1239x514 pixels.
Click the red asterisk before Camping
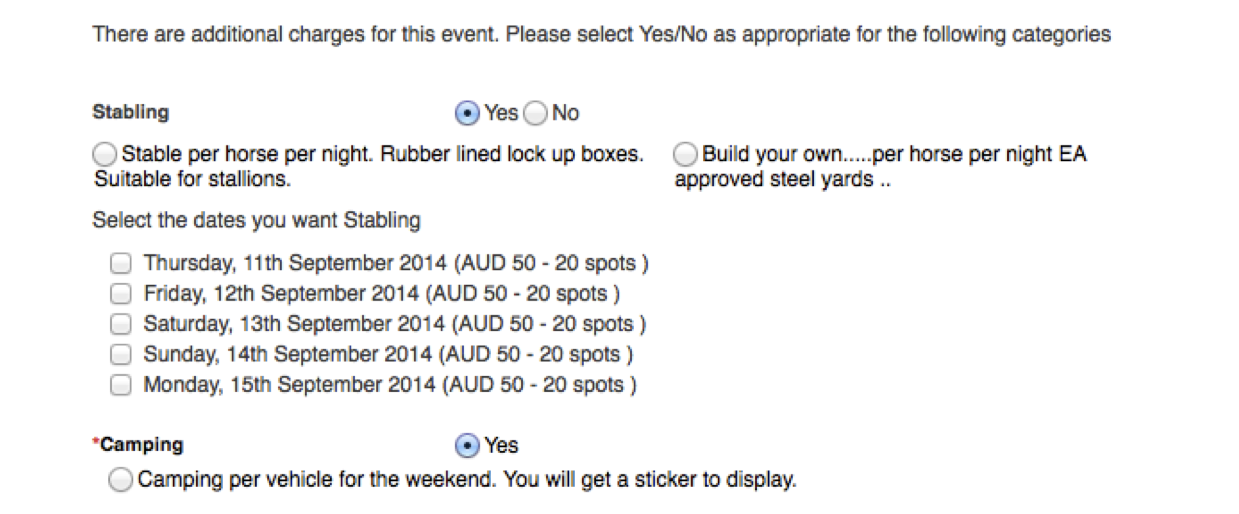pos(96,443)
